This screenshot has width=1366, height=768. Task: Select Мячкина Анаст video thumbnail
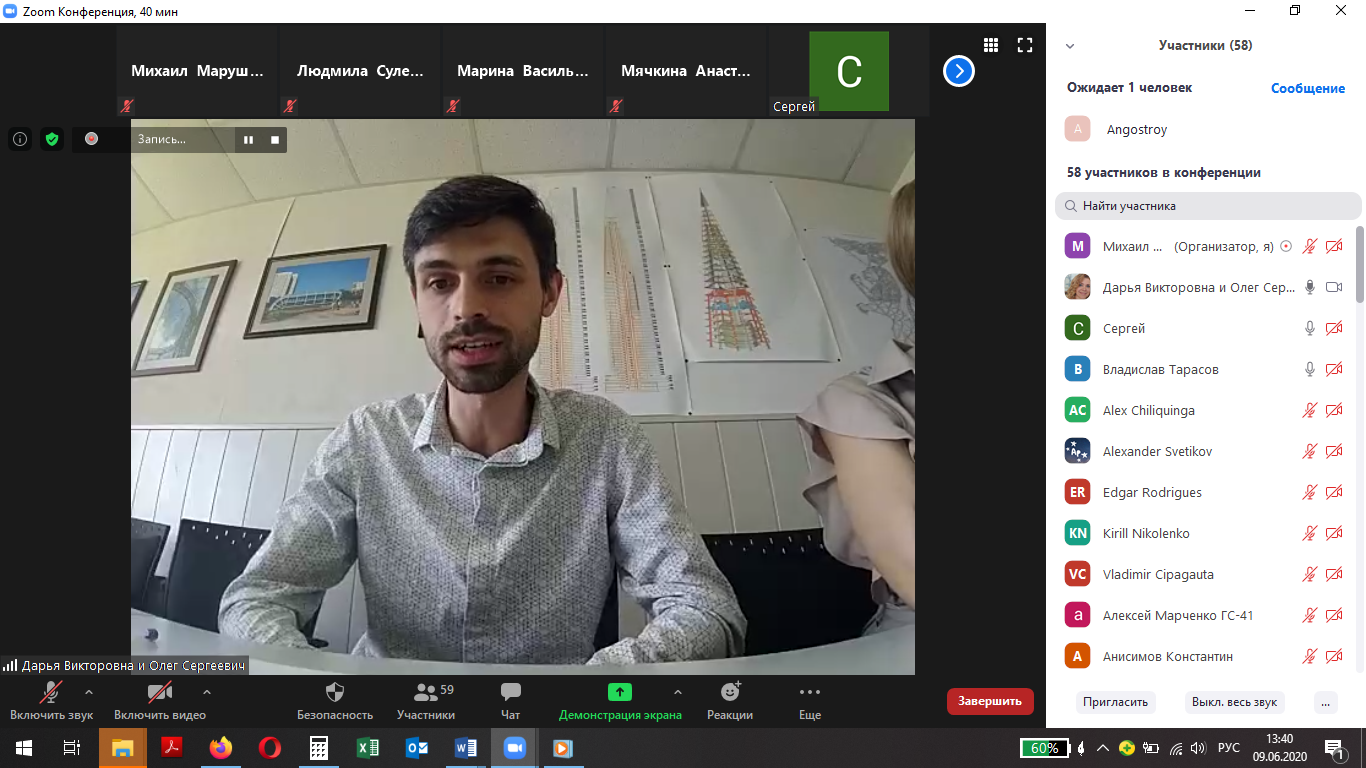[x=686, y=71]
